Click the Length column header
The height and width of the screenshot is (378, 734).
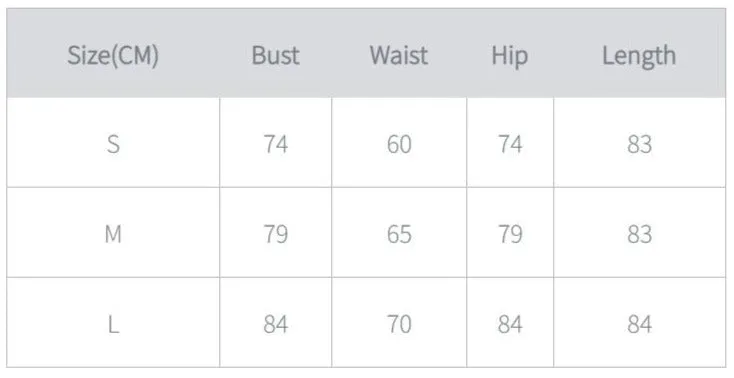[x=639, y=57]
